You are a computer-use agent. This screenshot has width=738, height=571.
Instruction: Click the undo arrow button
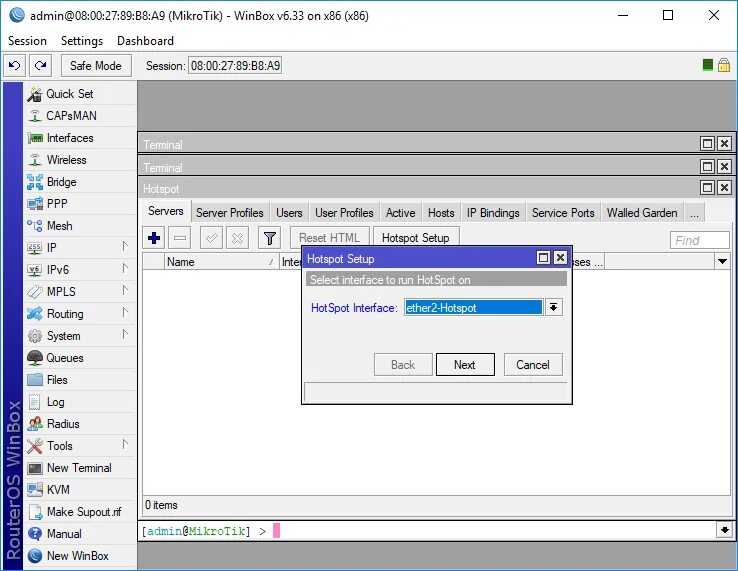[15, 65]
